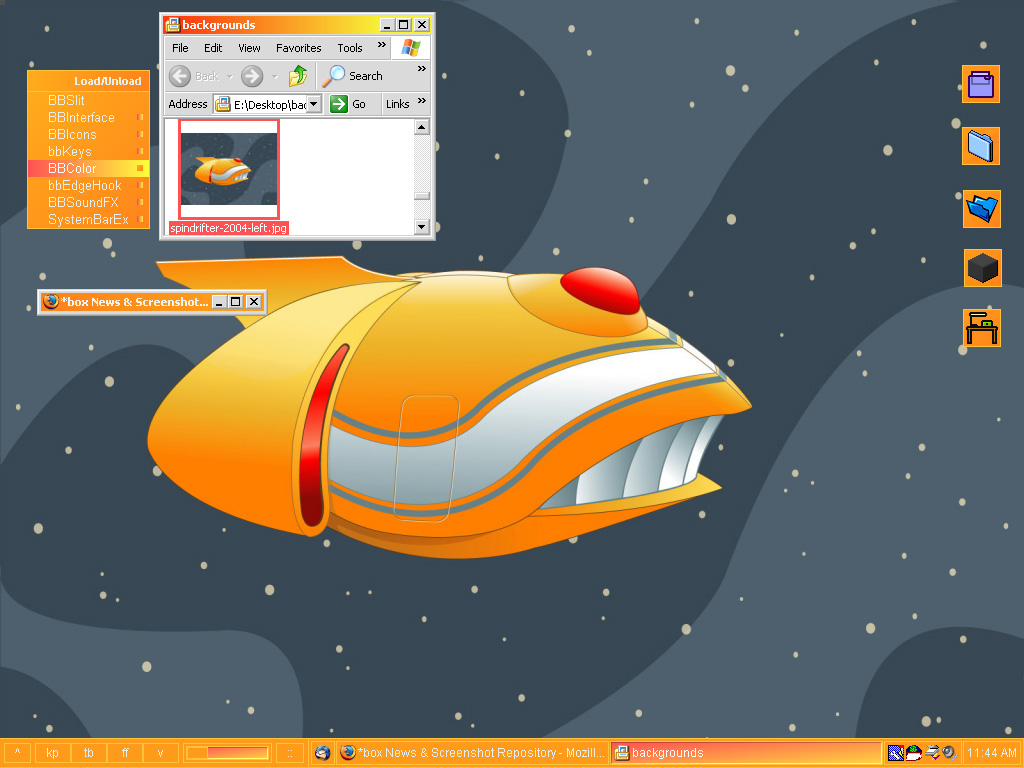Screen dimensions: 1024x768
Task: Open the Edit menu
Action: tap(213, 48)
